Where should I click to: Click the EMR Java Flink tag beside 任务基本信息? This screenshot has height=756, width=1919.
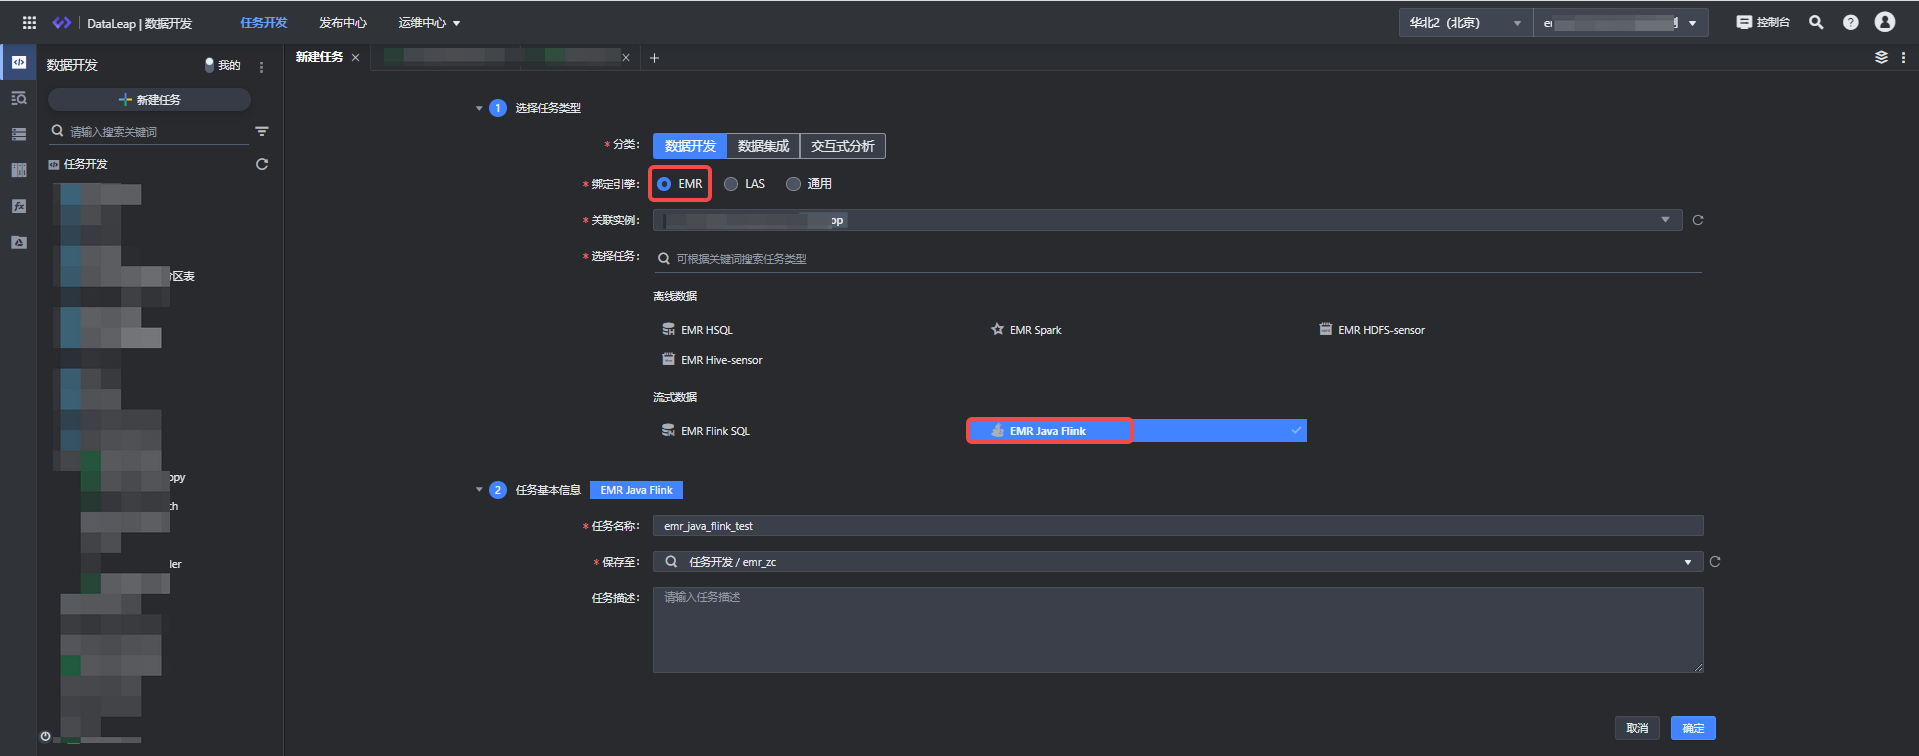tap(636, 490)
